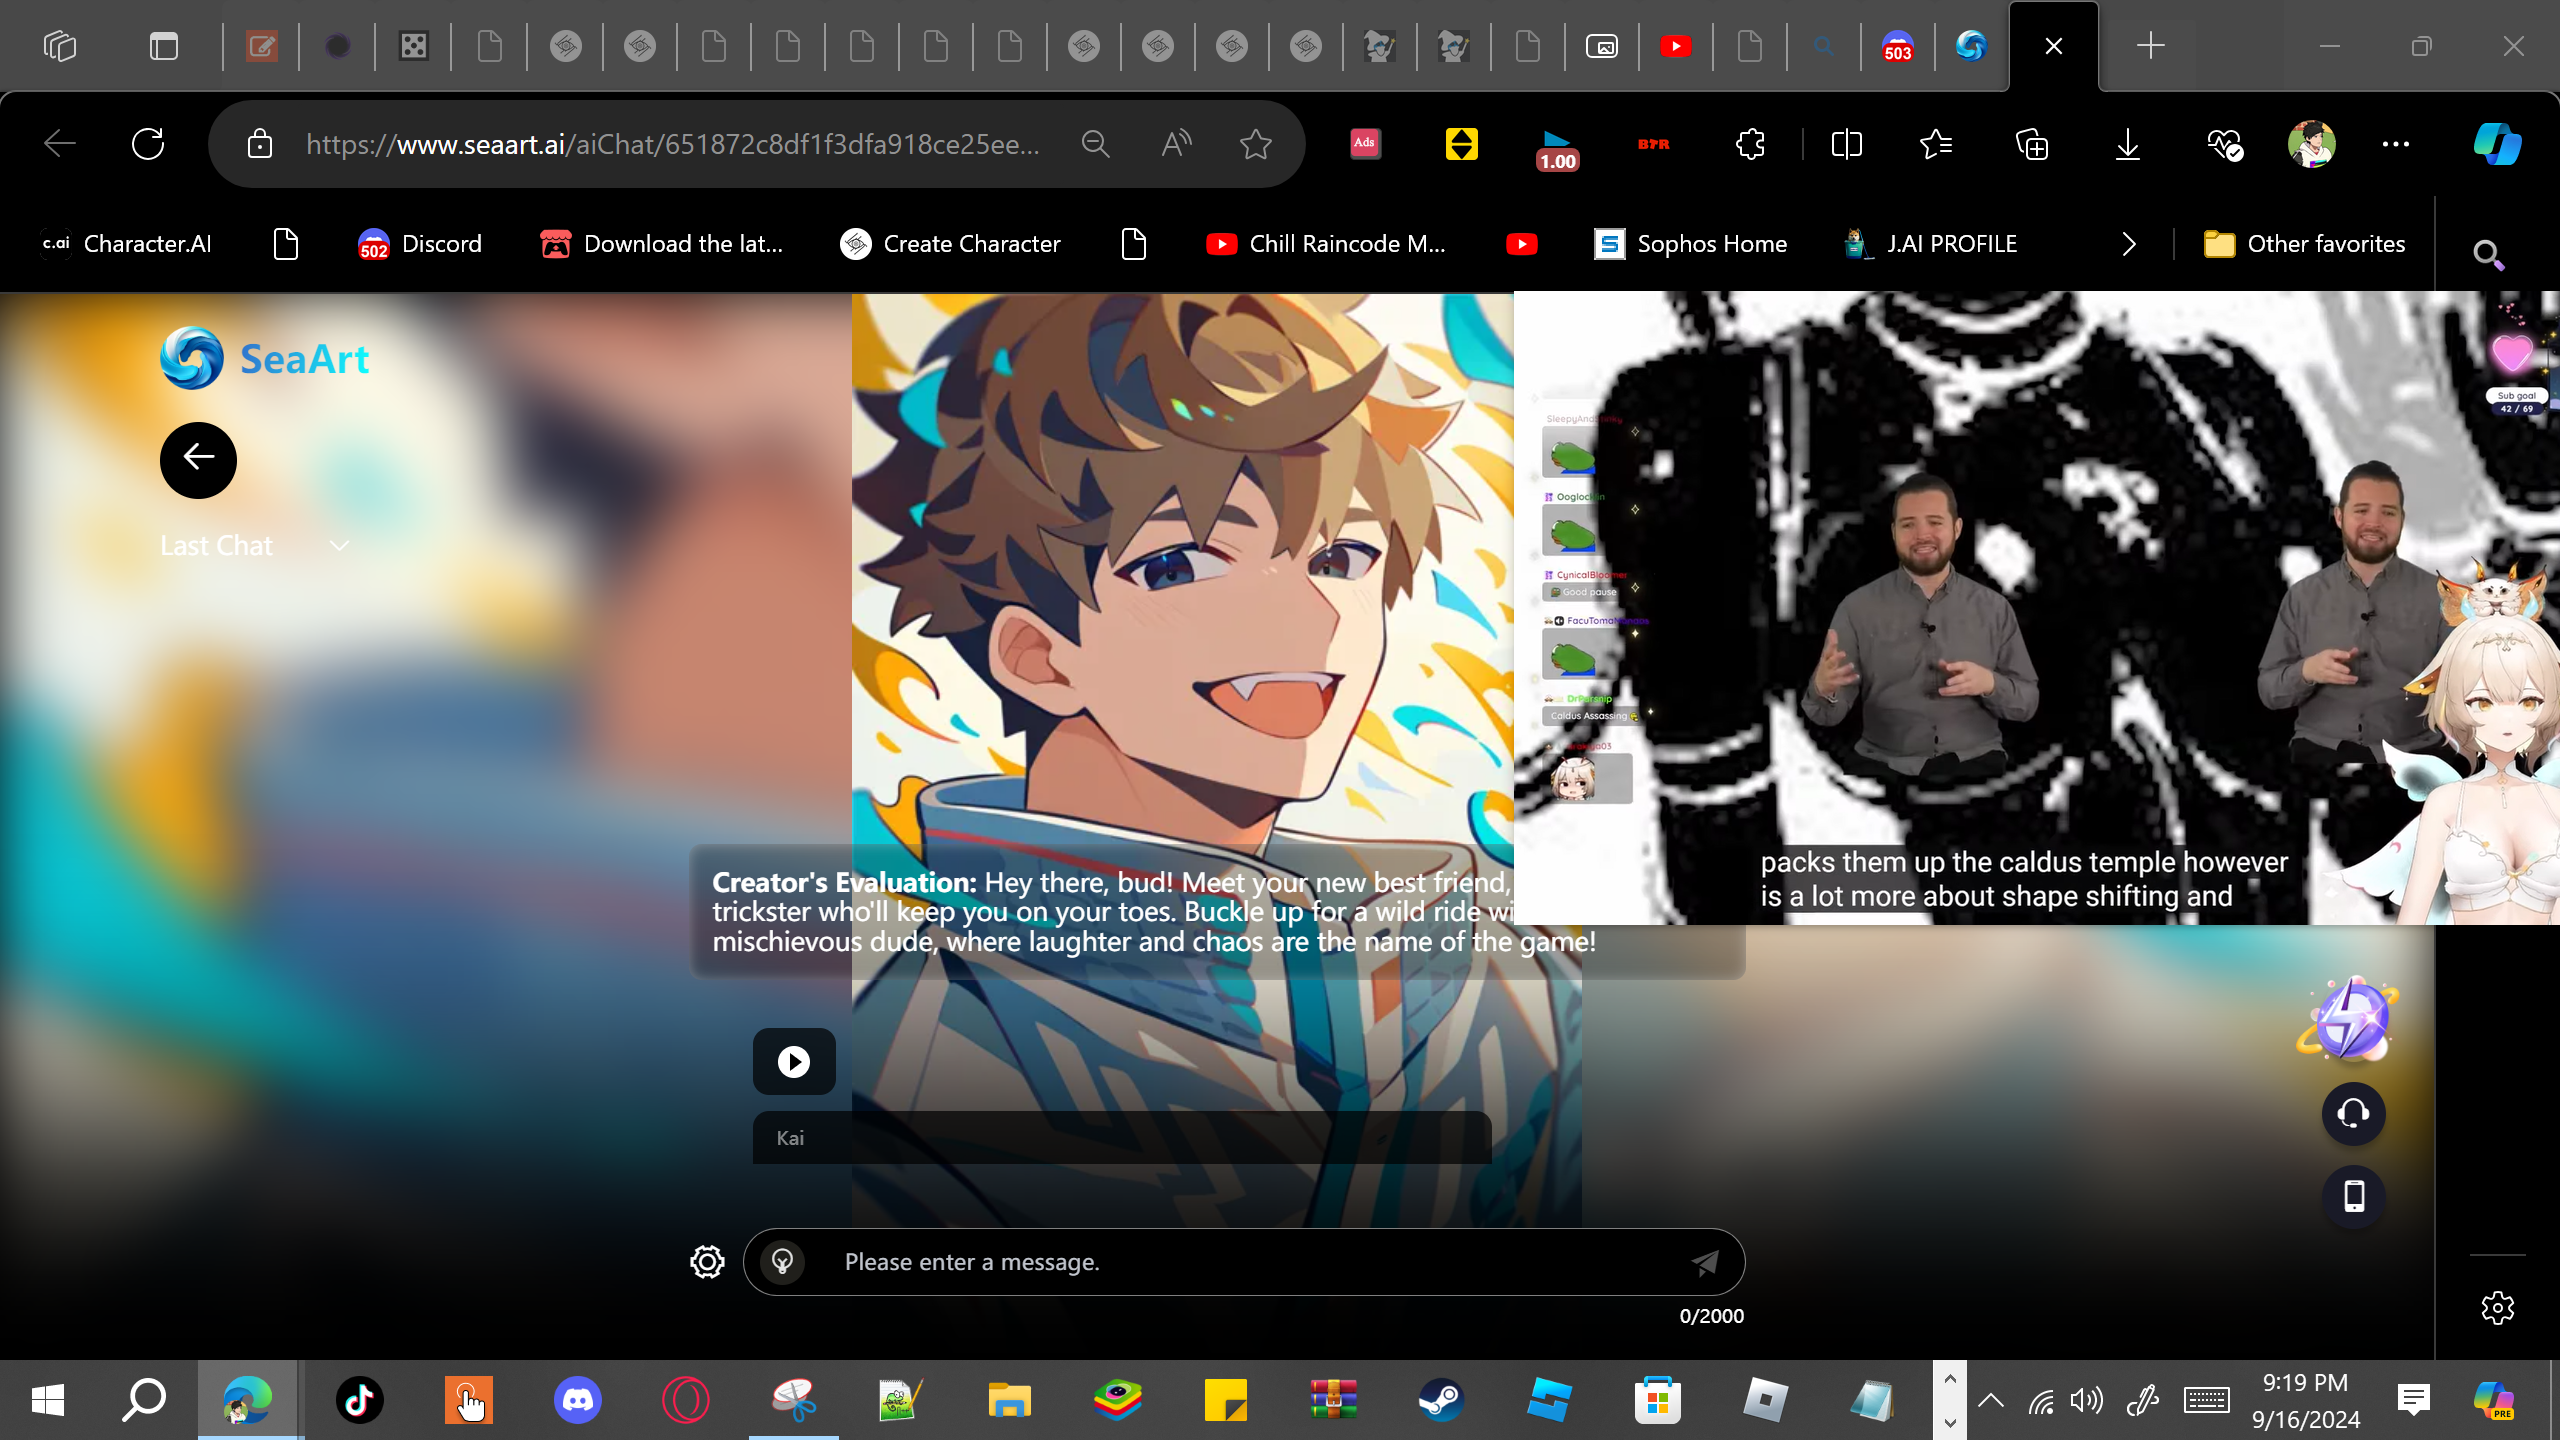Open File Explorer from the taskbar

[1009, 1400]
